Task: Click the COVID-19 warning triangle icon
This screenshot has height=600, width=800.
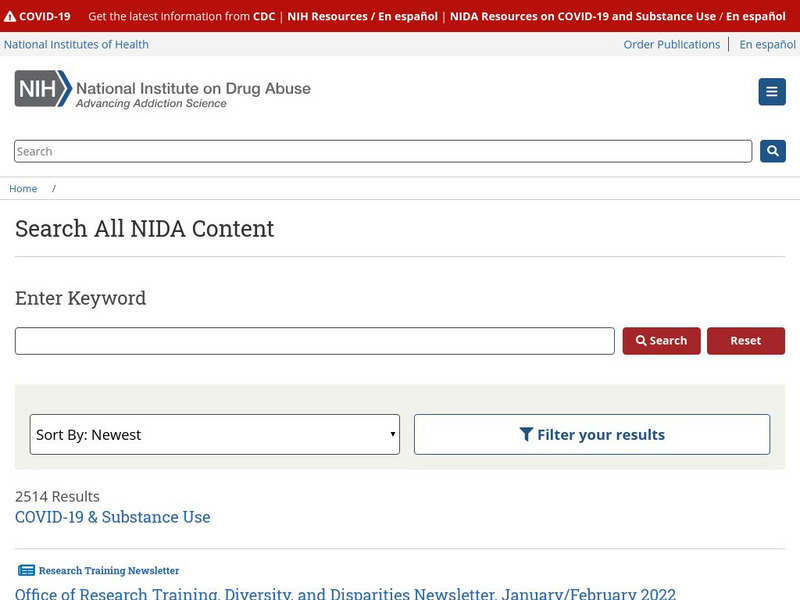Action: click(10, 16)
